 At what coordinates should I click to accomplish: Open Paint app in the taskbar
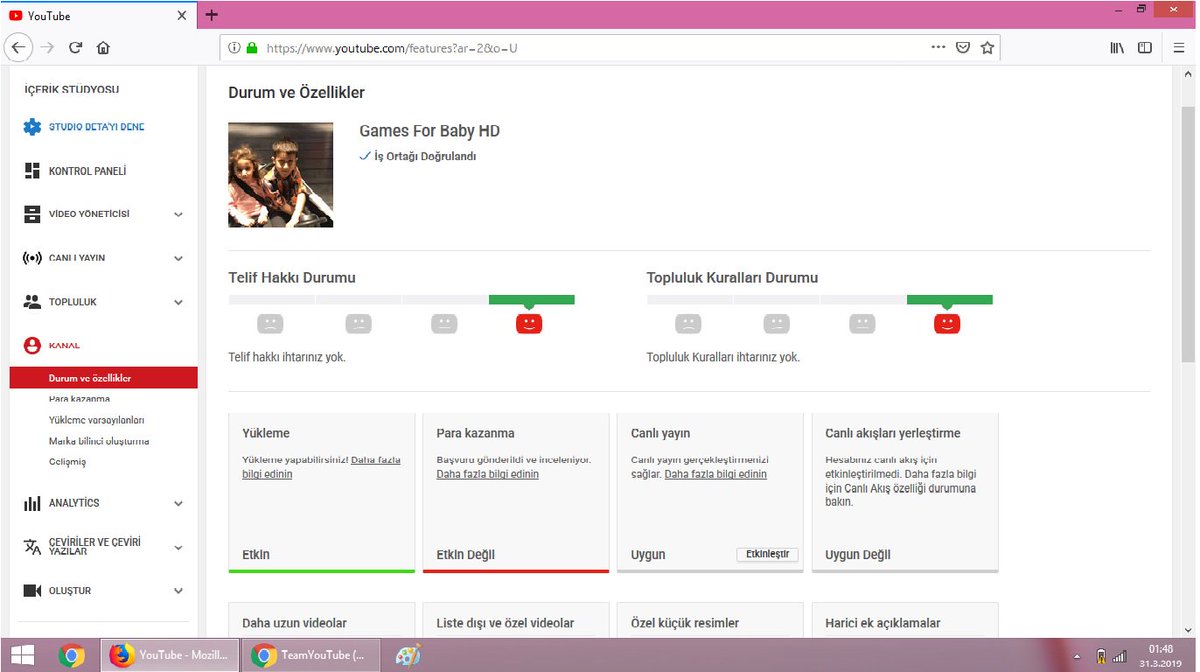coord(408,656)
